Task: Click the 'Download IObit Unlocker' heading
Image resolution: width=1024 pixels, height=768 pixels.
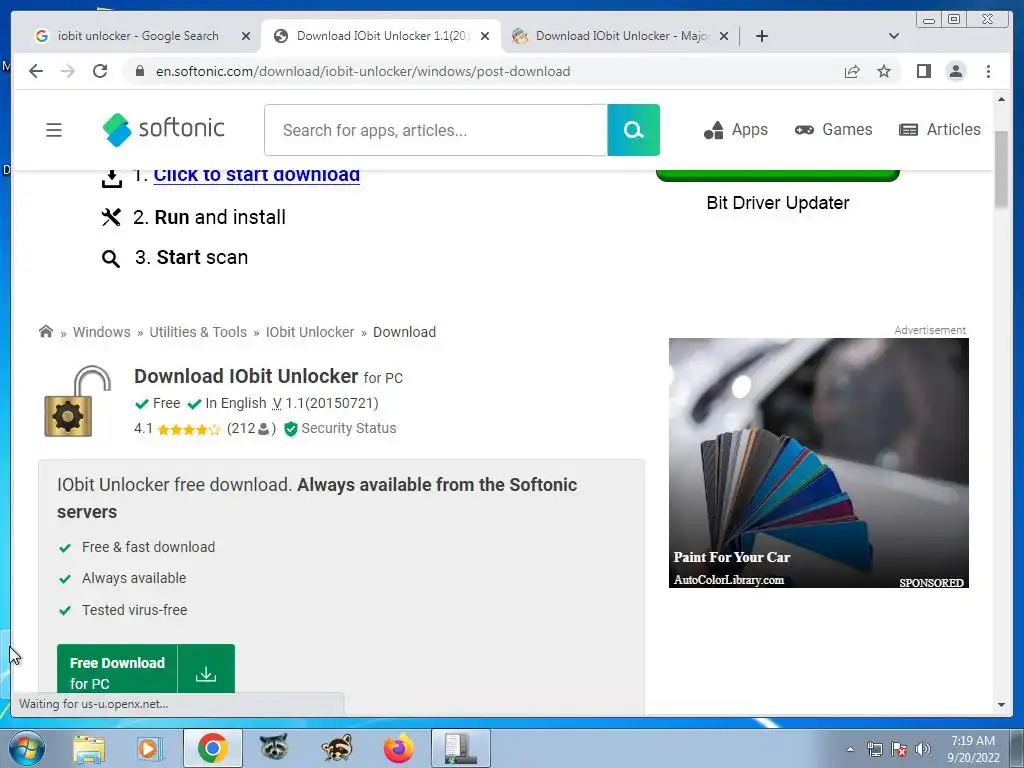Action: tap(246, 376)
